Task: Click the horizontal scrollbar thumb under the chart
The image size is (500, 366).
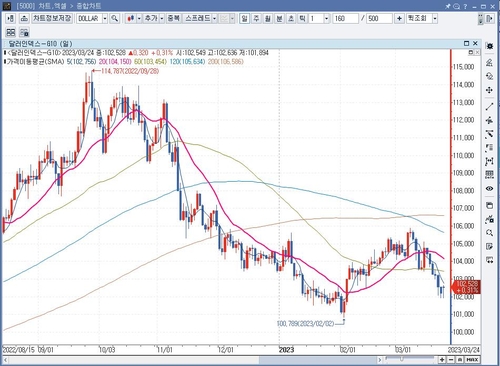Action: tap(318, 360)
